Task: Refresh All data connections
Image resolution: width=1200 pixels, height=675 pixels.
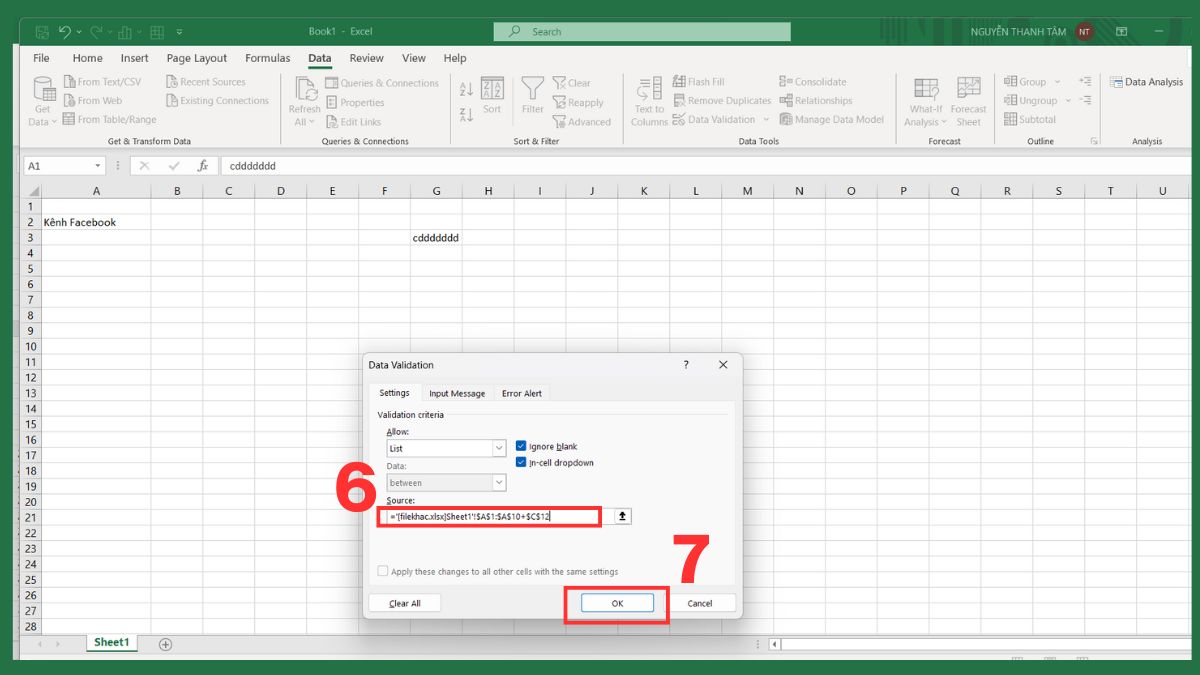Action: (x=304, y=100)
